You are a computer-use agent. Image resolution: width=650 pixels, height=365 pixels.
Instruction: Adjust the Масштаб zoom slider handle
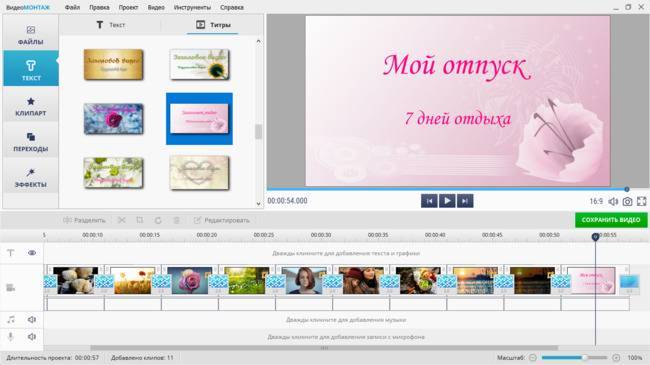585,358
